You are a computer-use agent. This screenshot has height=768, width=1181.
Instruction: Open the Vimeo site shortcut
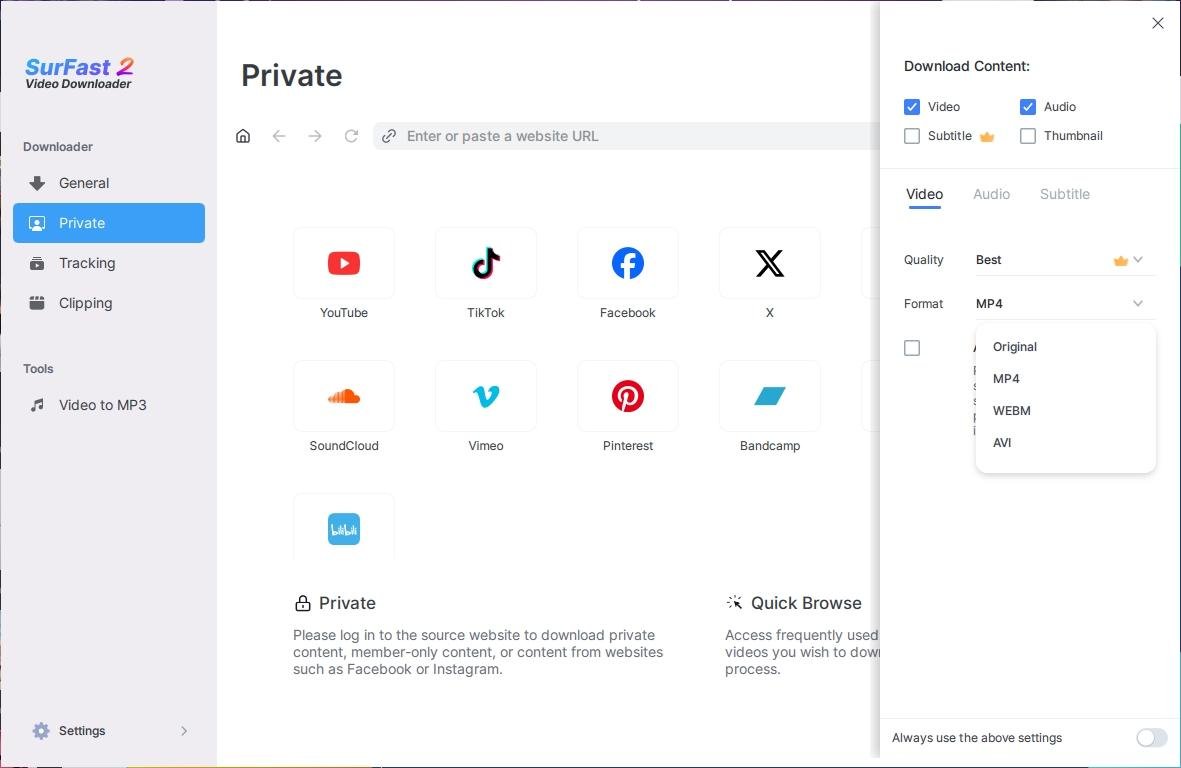(486, 396)
